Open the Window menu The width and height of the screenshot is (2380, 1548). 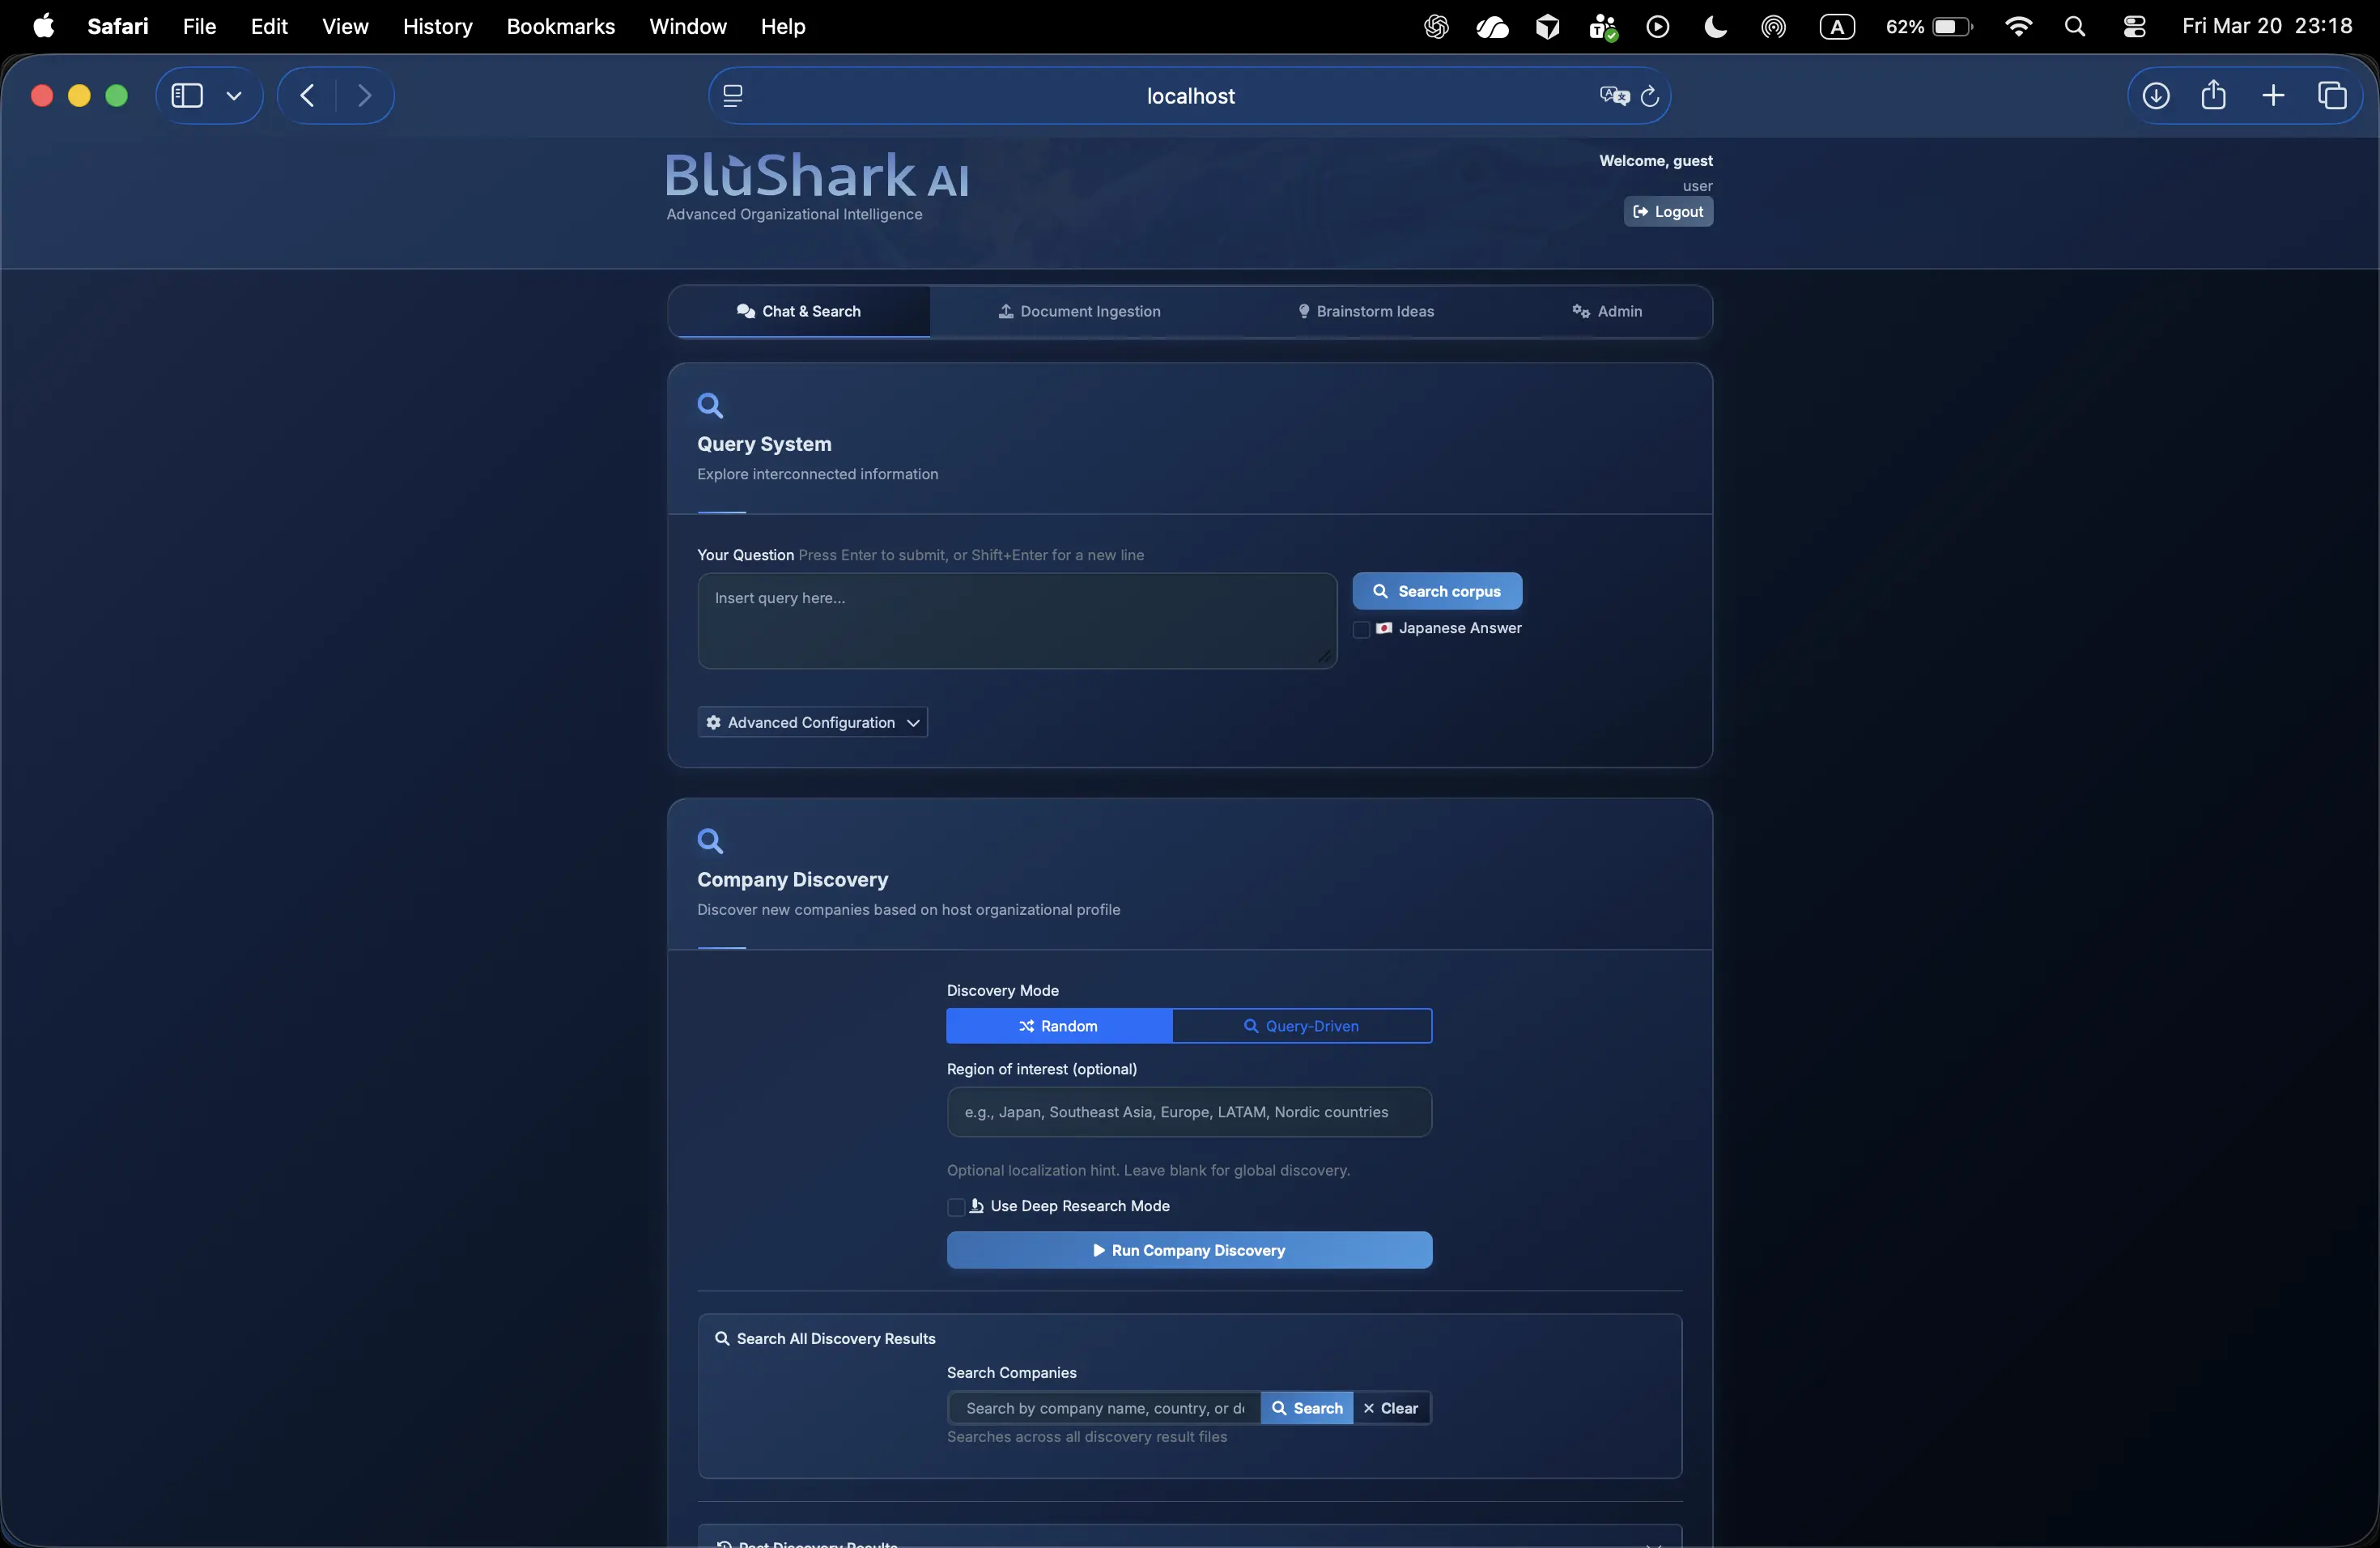click(688, 26)
